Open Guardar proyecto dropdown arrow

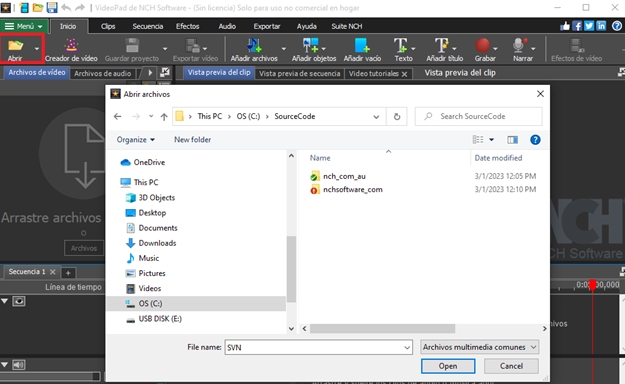(x=165, y=49)
